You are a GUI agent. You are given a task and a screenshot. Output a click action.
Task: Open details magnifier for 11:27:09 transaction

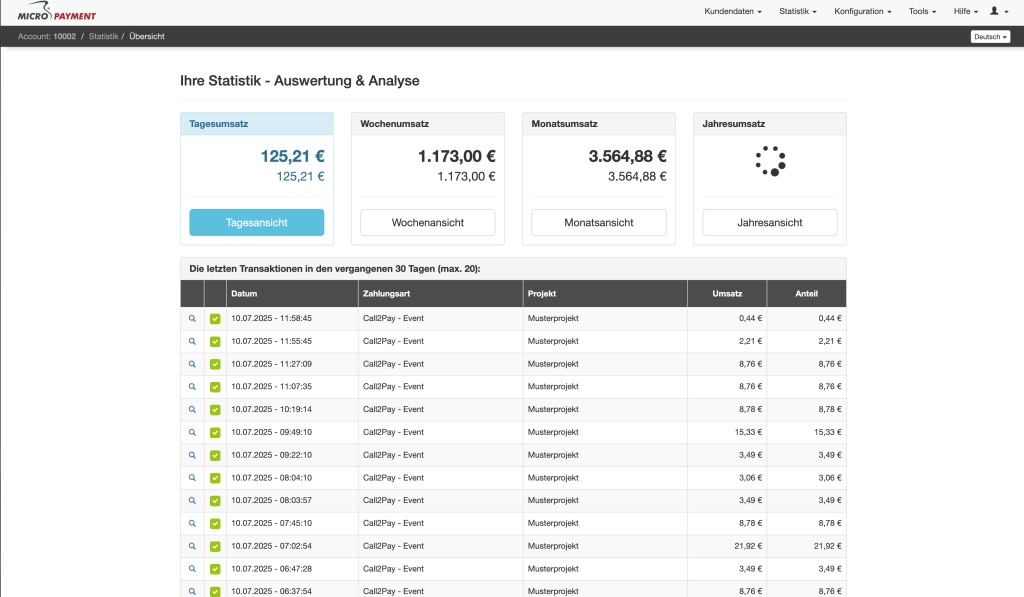192,364
